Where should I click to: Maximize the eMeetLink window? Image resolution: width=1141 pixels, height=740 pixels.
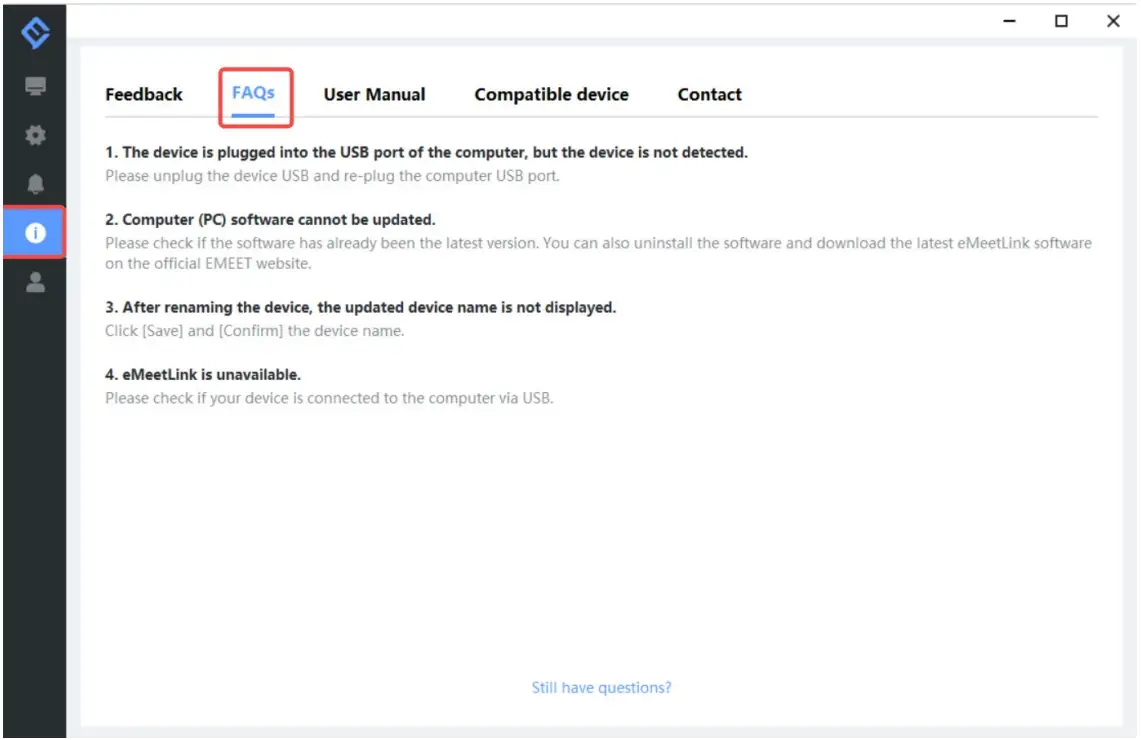pyautogui.click(x=1062, y=21)
